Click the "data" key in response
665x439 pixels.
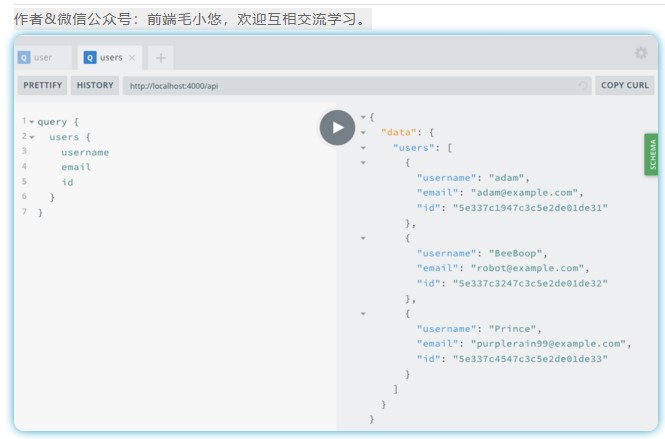point(399,133)
